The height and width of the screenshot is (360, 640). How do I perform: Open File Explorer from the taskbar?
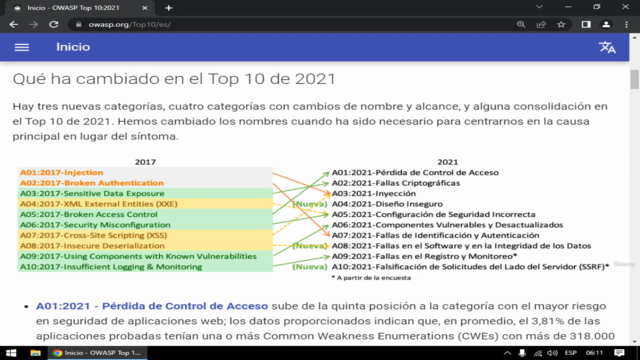click(36, 353)
